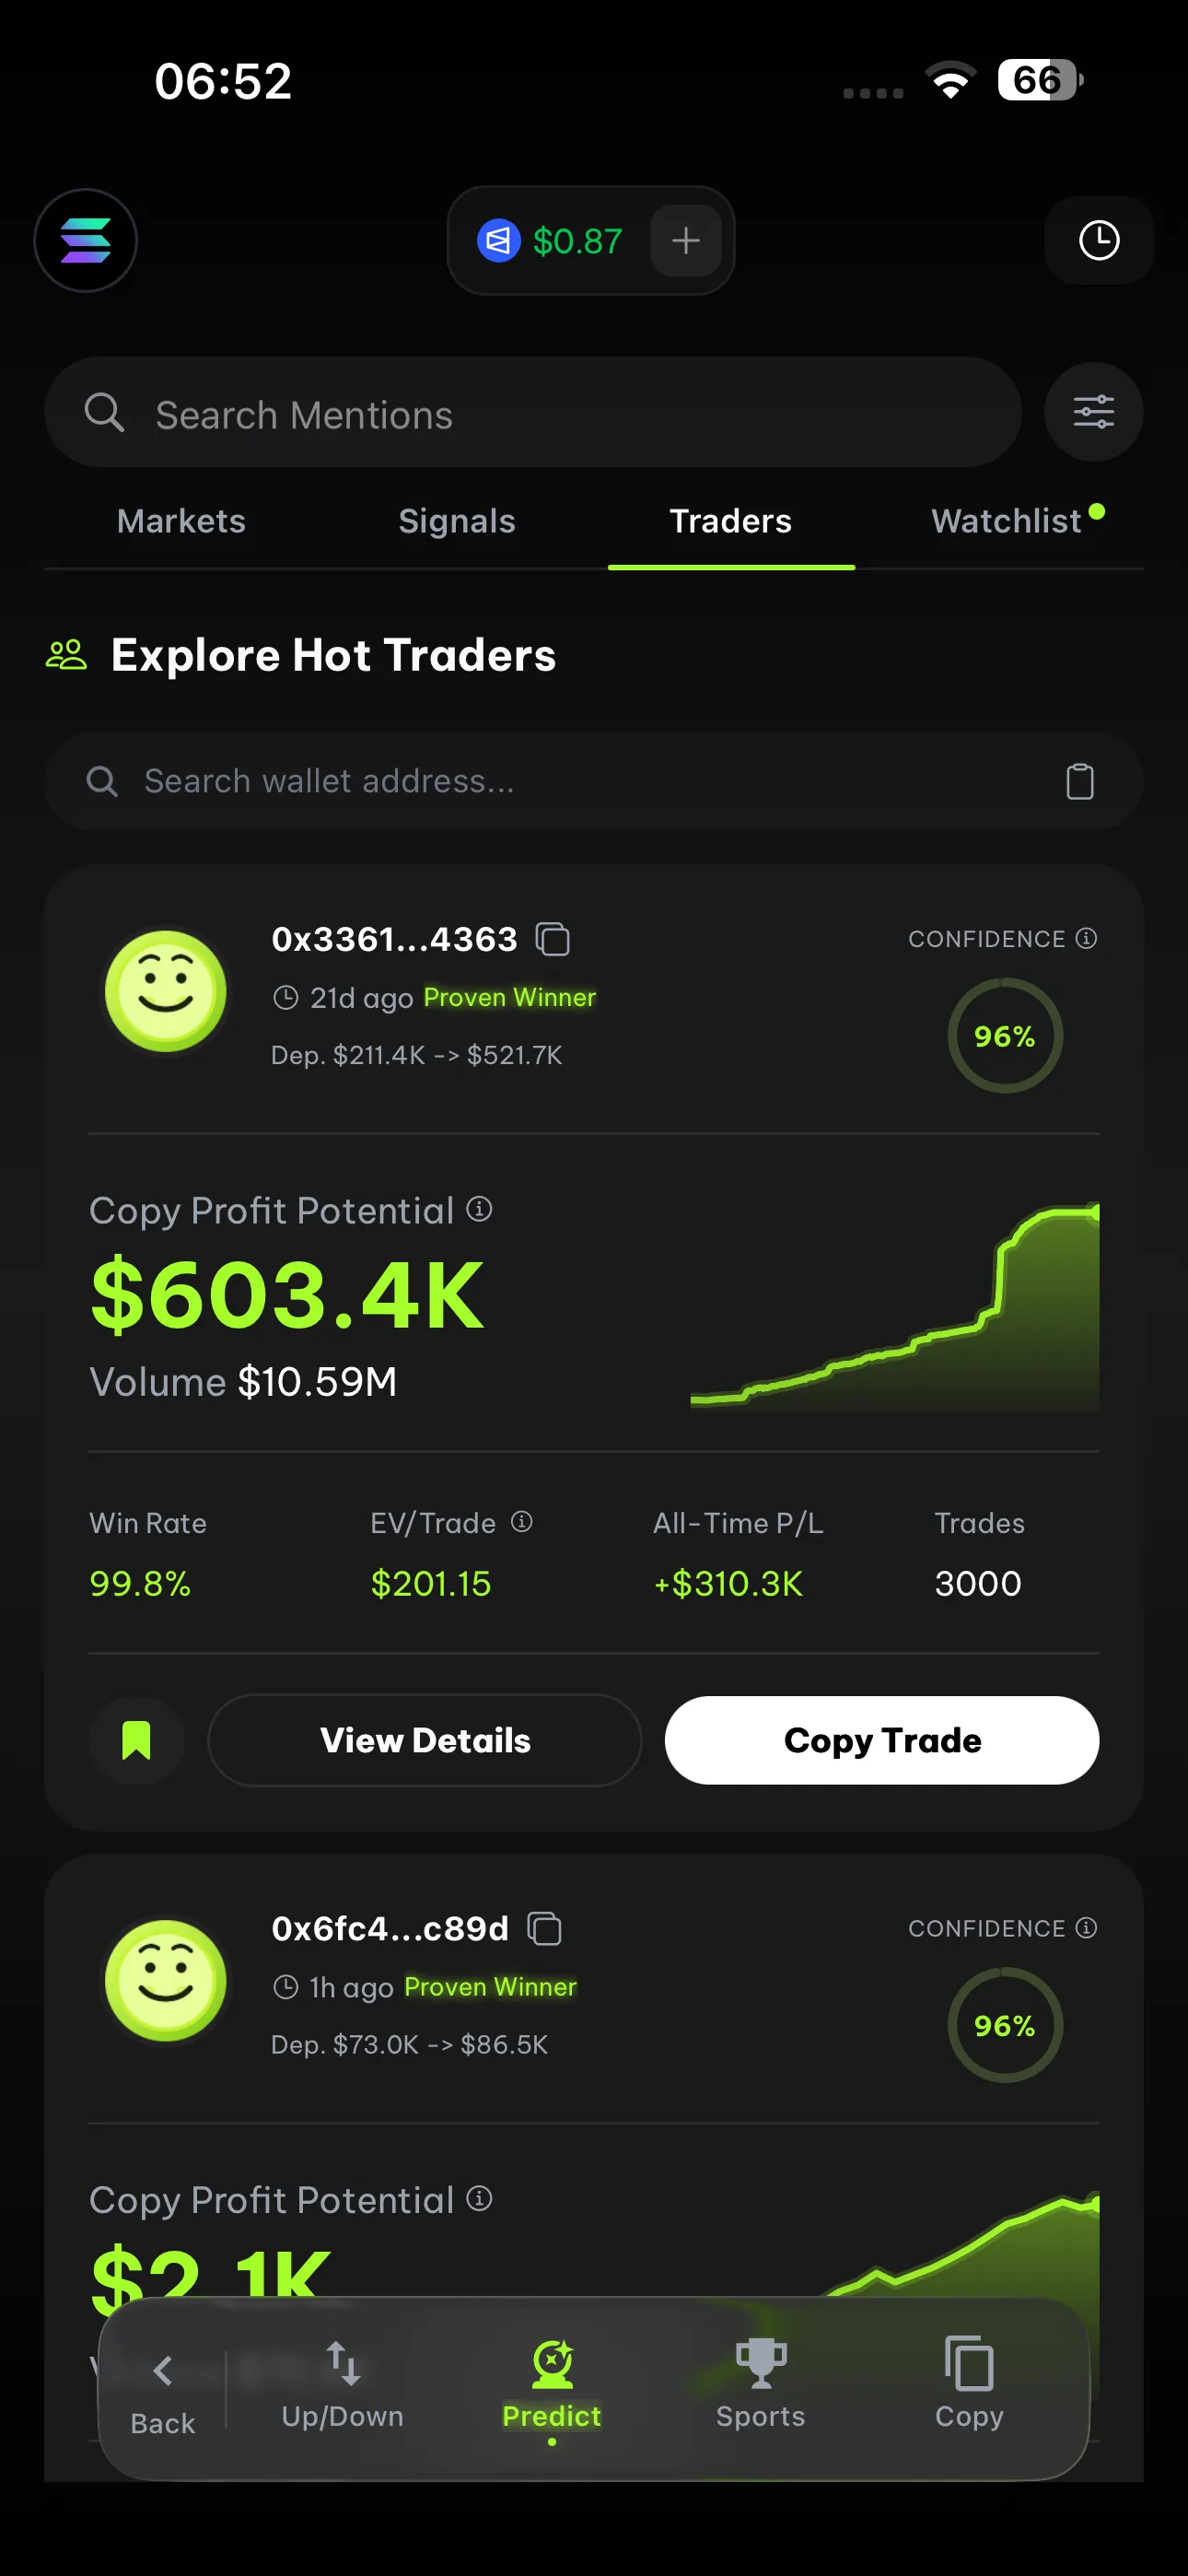Switch to the Watchlist tab
This screenshot has width=1188, height=2576.
1006,521
